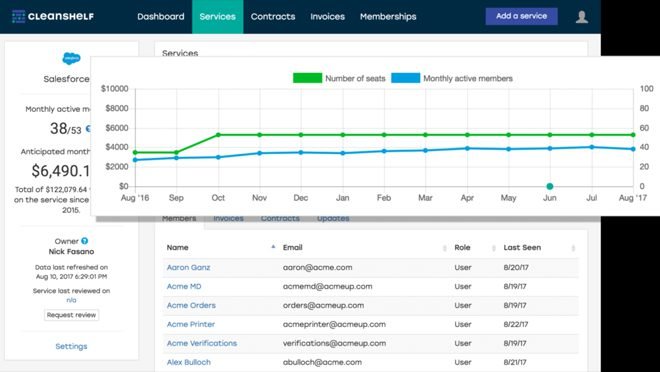Image resolution: width=660 pixels, height=372 pixels.
Task: Click the Cleanshelf logo
Action: click(53, 16)
